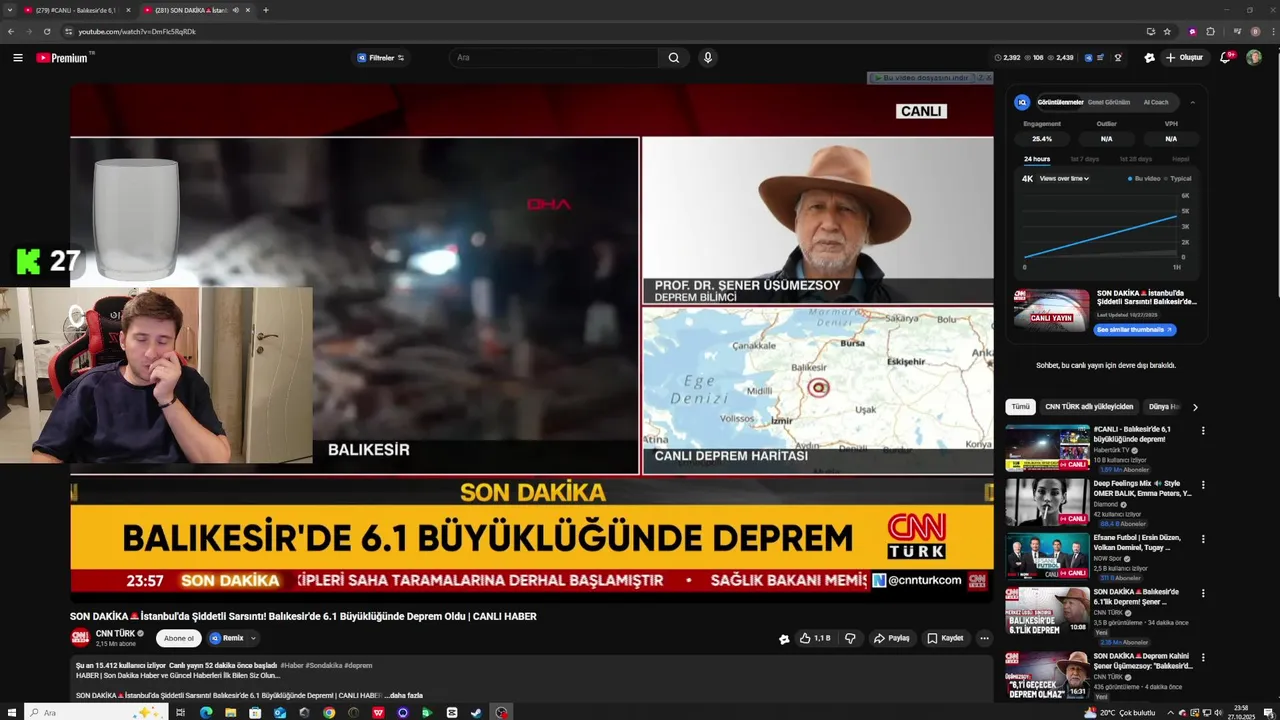Bookmark this page with star icon
The width and height of the screenshot is (1280, 720).
pos(1167,31)
